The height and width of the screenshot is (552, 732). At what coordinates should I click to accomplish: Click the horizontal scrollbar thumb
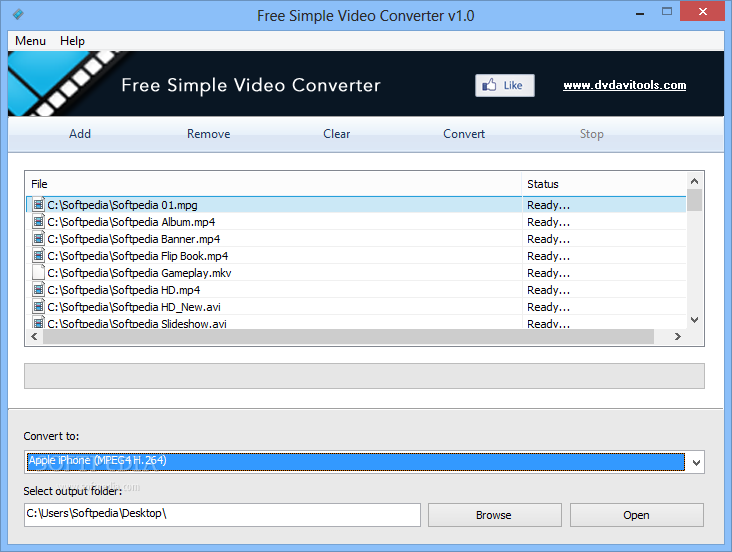point(348,337)
